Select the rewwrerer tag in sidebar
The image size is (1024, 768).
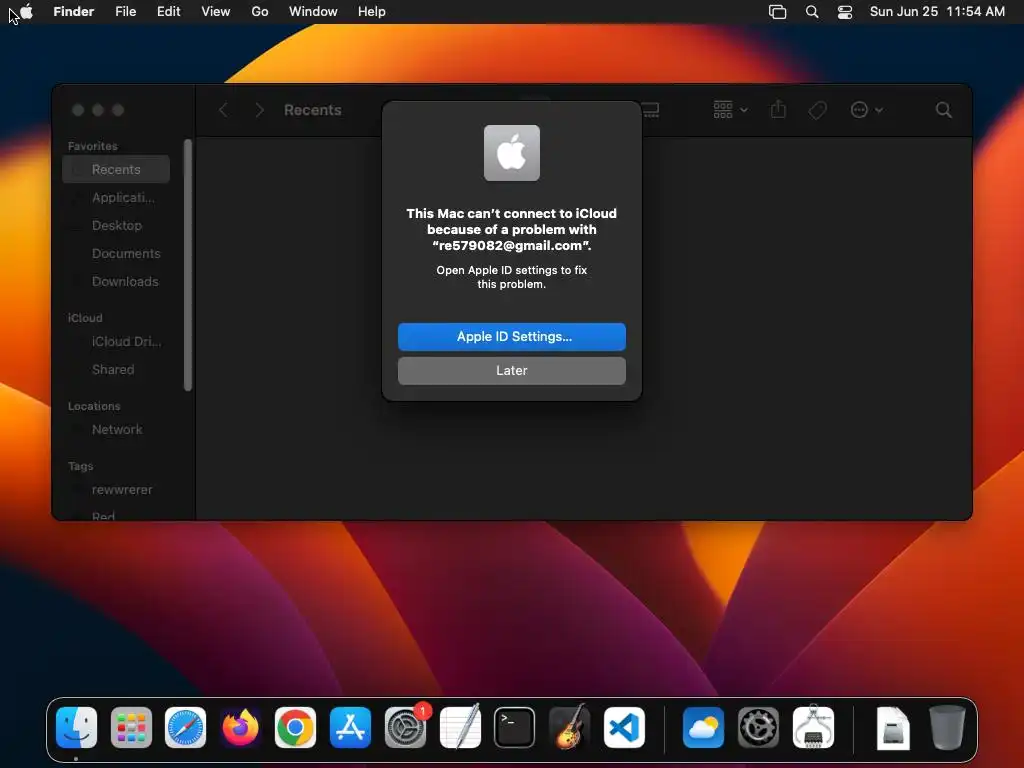[116, 490]
